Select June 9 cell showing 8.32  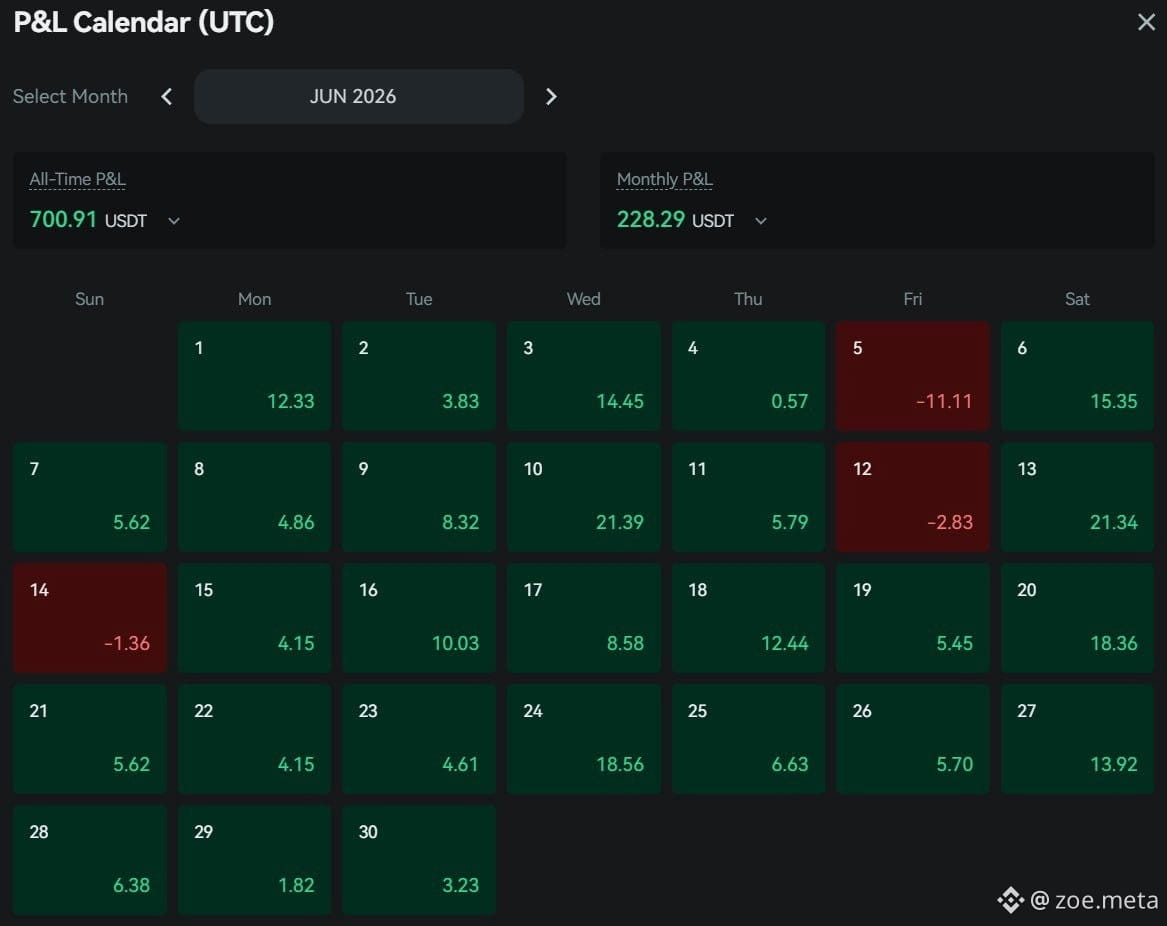419,497
